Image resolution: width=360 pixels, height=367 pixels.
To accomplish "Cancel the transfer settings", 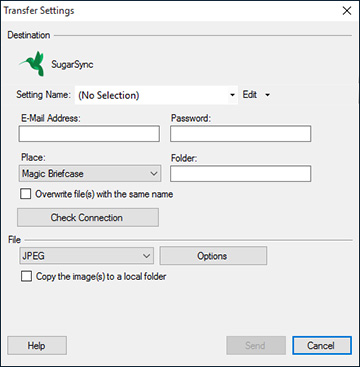I will 322,345.
